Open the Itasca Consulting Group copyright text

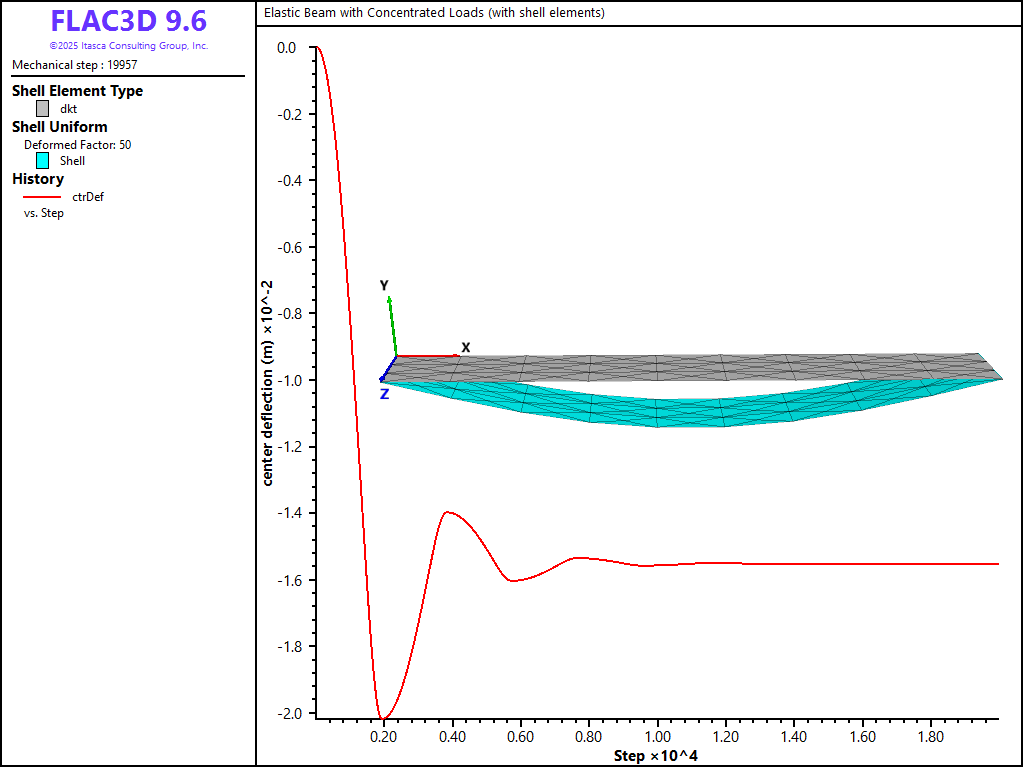[128, 46]
